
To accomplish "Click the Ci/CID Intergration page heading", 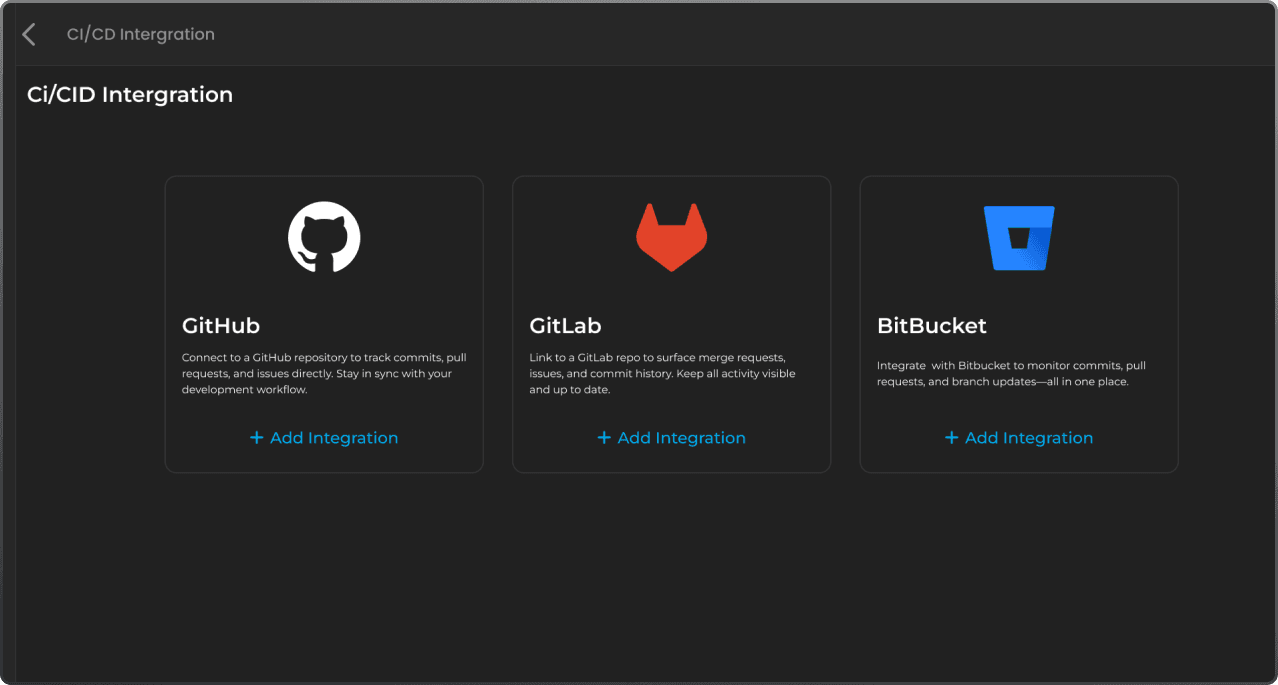I will tap(129, 93).
